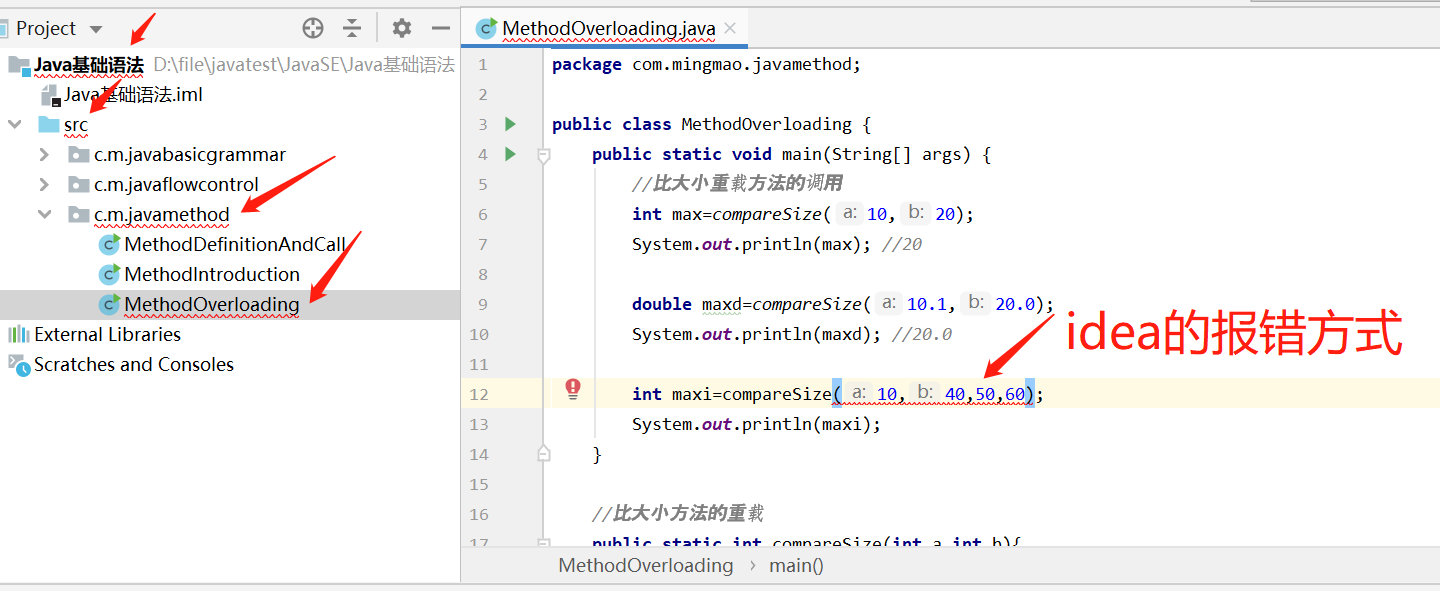The height and width of the screenshot is (591, 1440).
Task: Collapse main method with fold marker on line 4
Action: (x=544, y=155)
